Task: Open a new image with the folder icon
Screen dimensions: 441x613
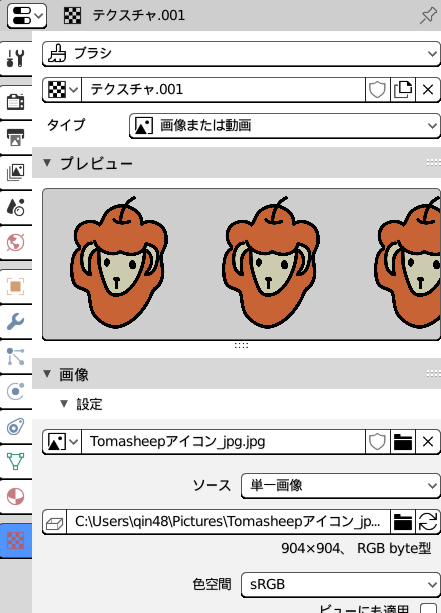Action: 403,442
